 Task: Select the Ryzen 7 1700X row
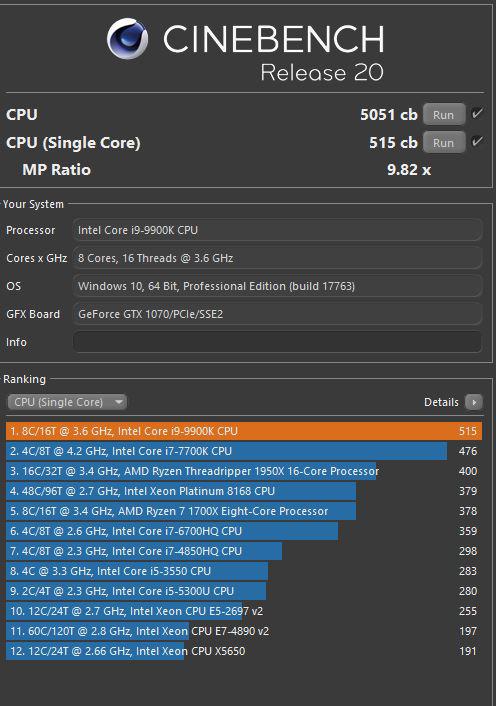coord(244,511)
